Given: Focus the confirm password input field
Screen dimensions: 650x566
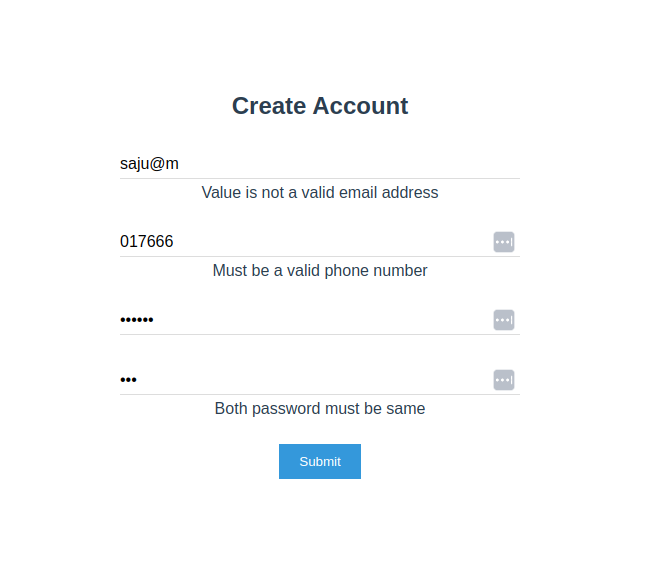Looking at the screenshot, I should pyautogui.click(x=300, y=380).
